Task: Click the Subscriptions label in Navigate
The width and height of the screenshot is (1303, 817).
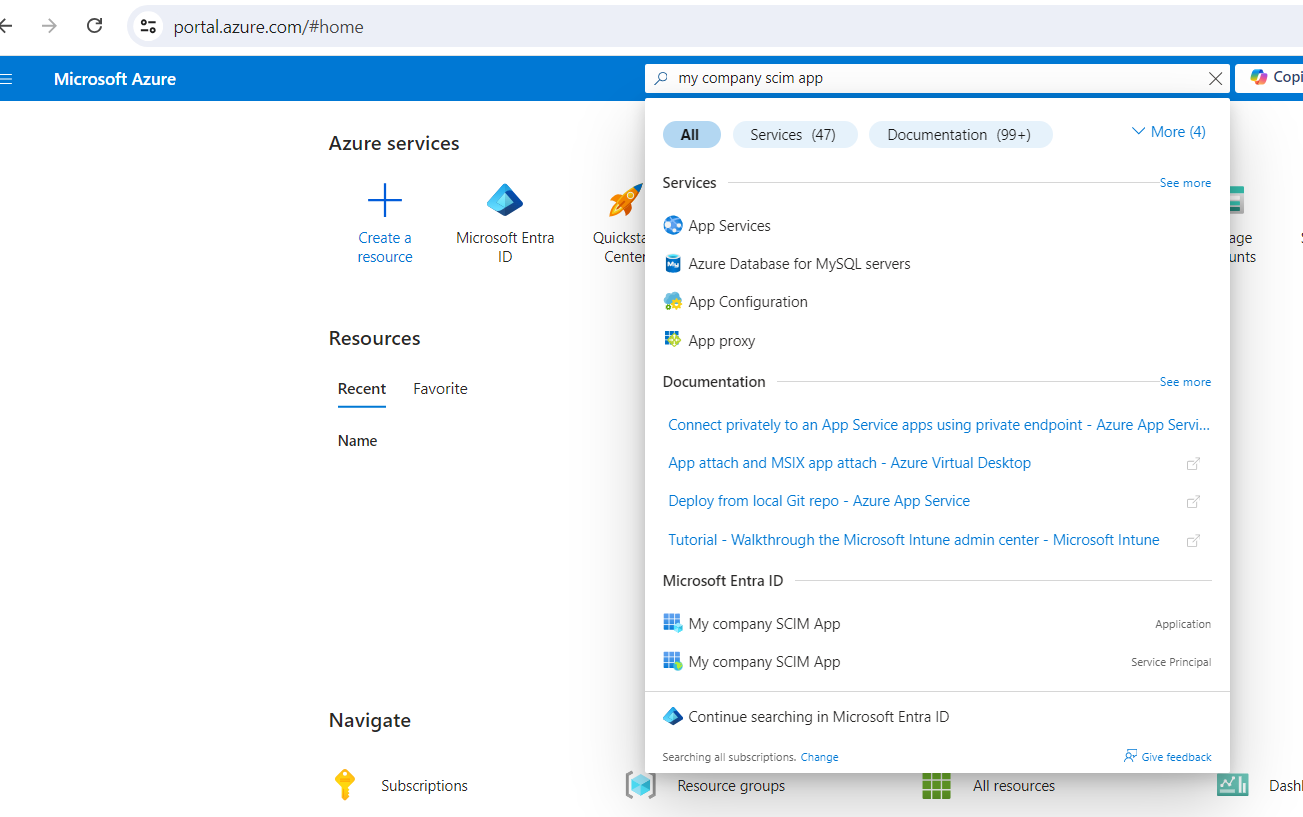Action: point(424,786)
